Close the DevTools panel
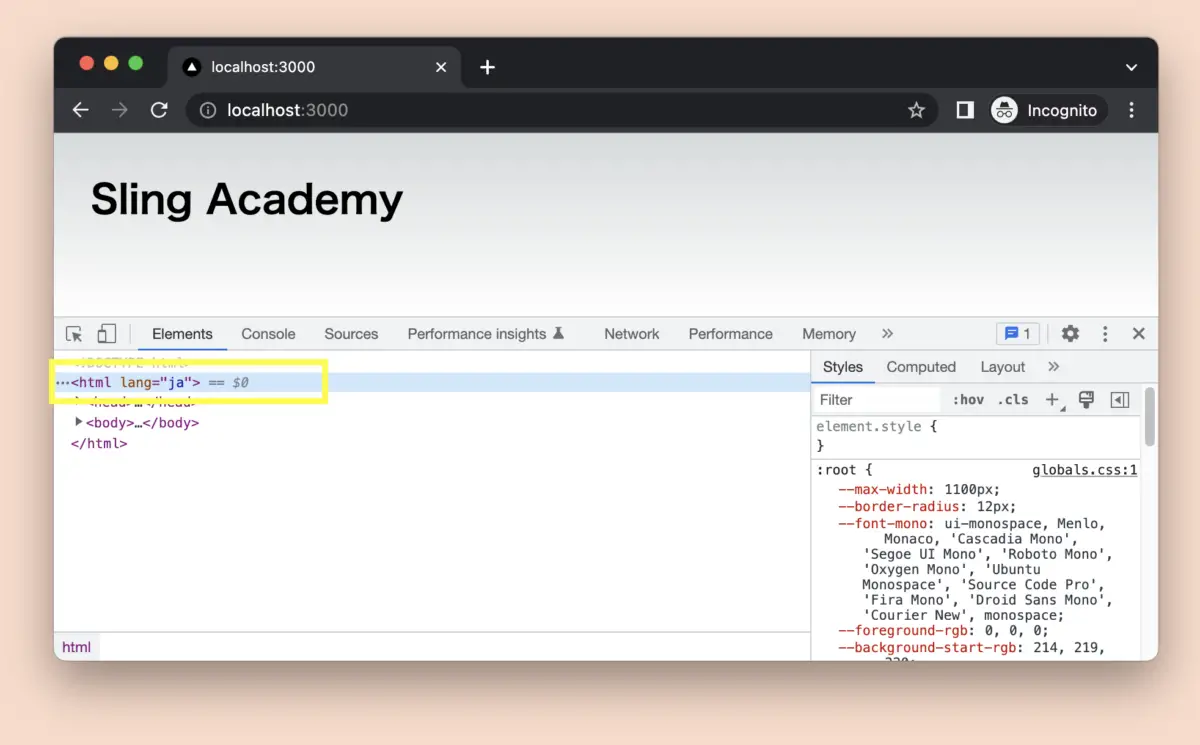1200x745 pixels. 1138,334
